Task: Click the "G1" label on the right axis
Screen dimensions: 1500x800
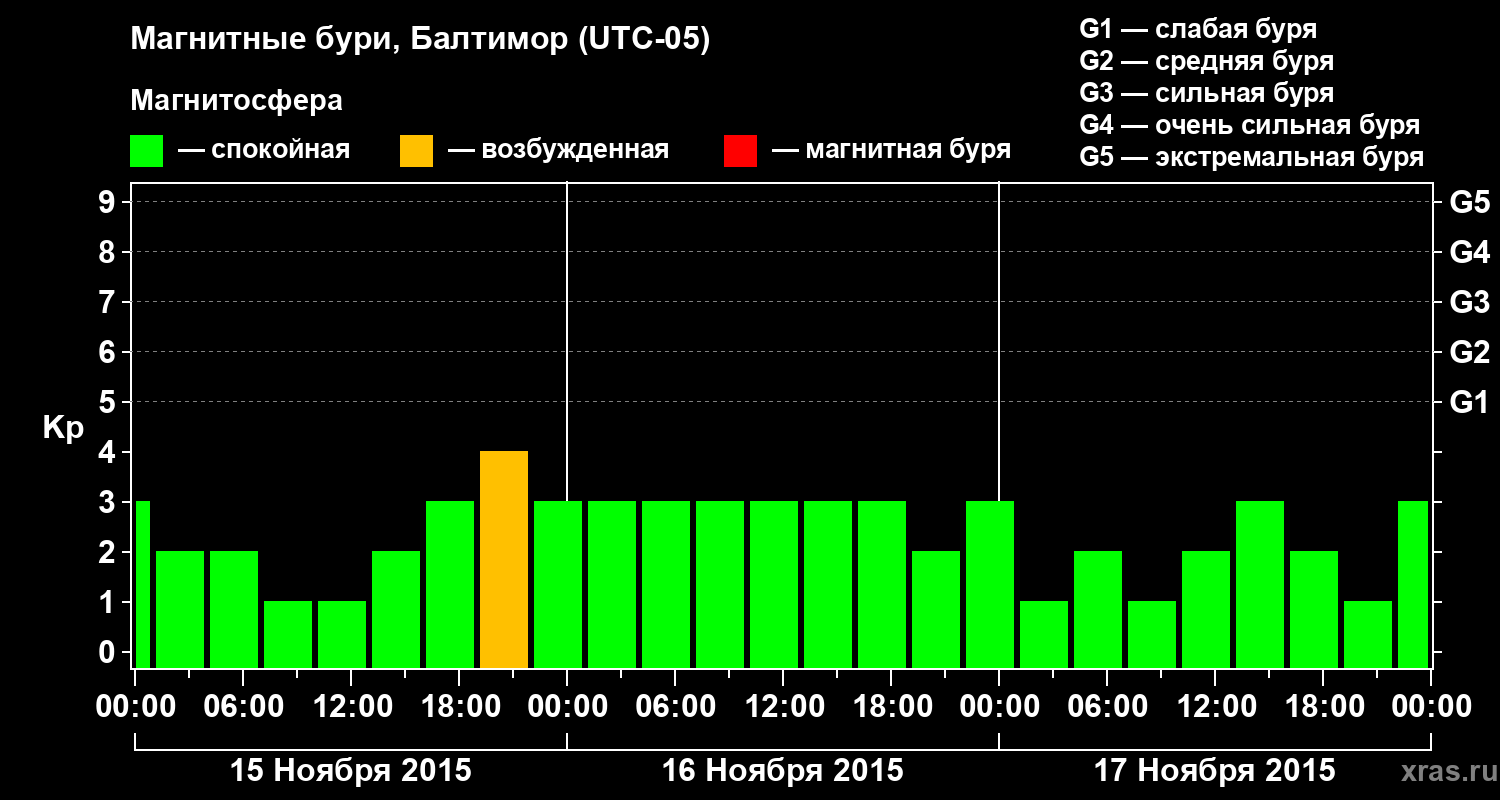Action: coord(1469,402)
